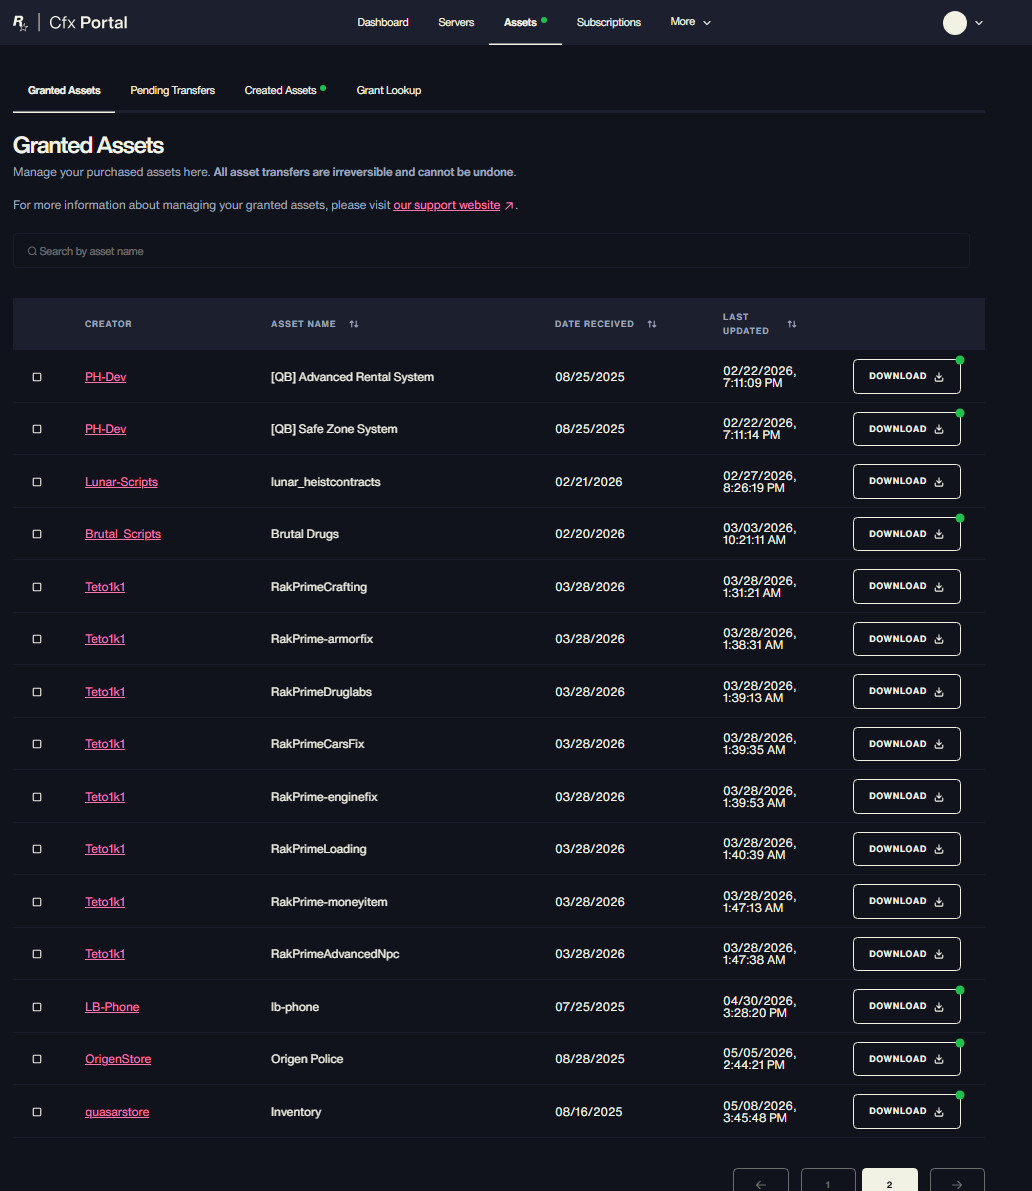Image resolution: width=1032 pixels, height=1191 pixels.
Task: Open the user avatar menu
Action: (x=955, y=23)
